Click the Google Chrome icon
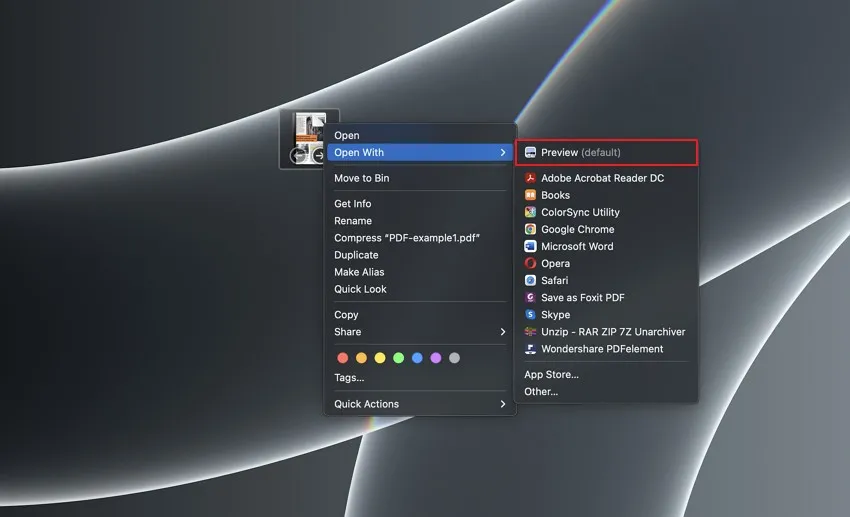This screenshot has width=850, height=517. 530,229
